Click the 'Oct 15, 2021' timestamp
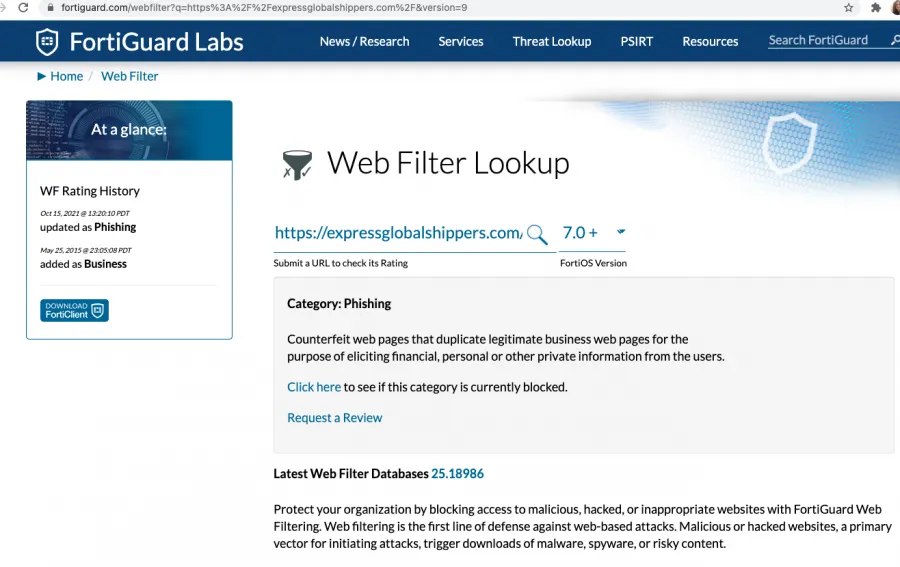The width and height of the screenshot is (900, 567). pyautogui.click(x=84, y=213)
